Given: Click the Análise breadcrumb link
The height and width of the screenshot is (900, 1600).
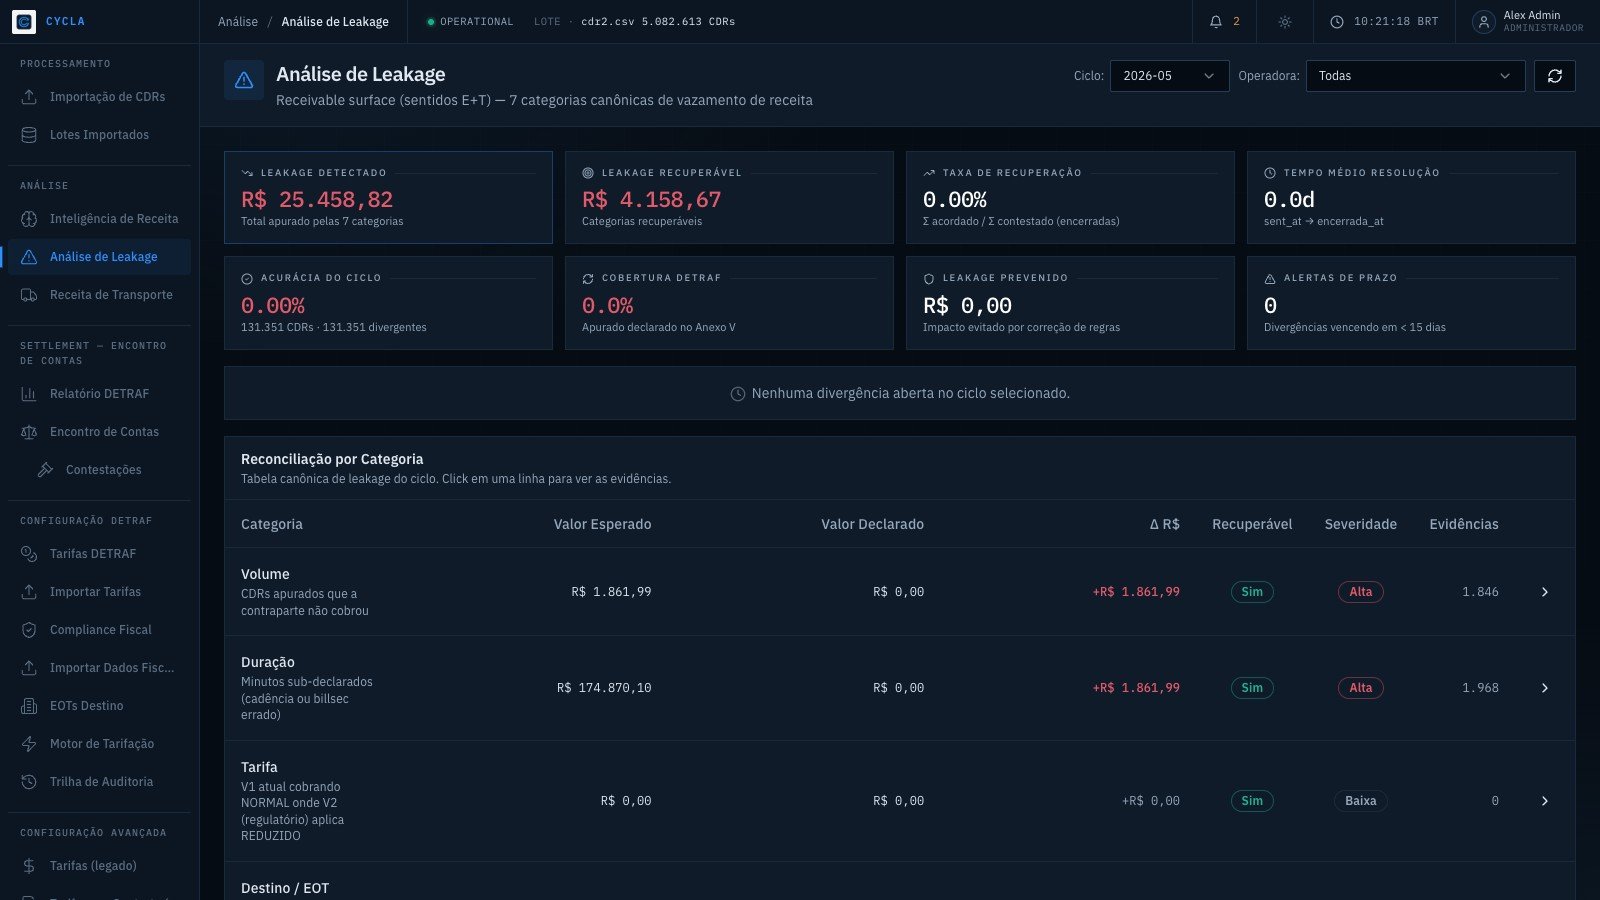Looking at the screenshot, I should pyautogui.click(x=238, y=22).
